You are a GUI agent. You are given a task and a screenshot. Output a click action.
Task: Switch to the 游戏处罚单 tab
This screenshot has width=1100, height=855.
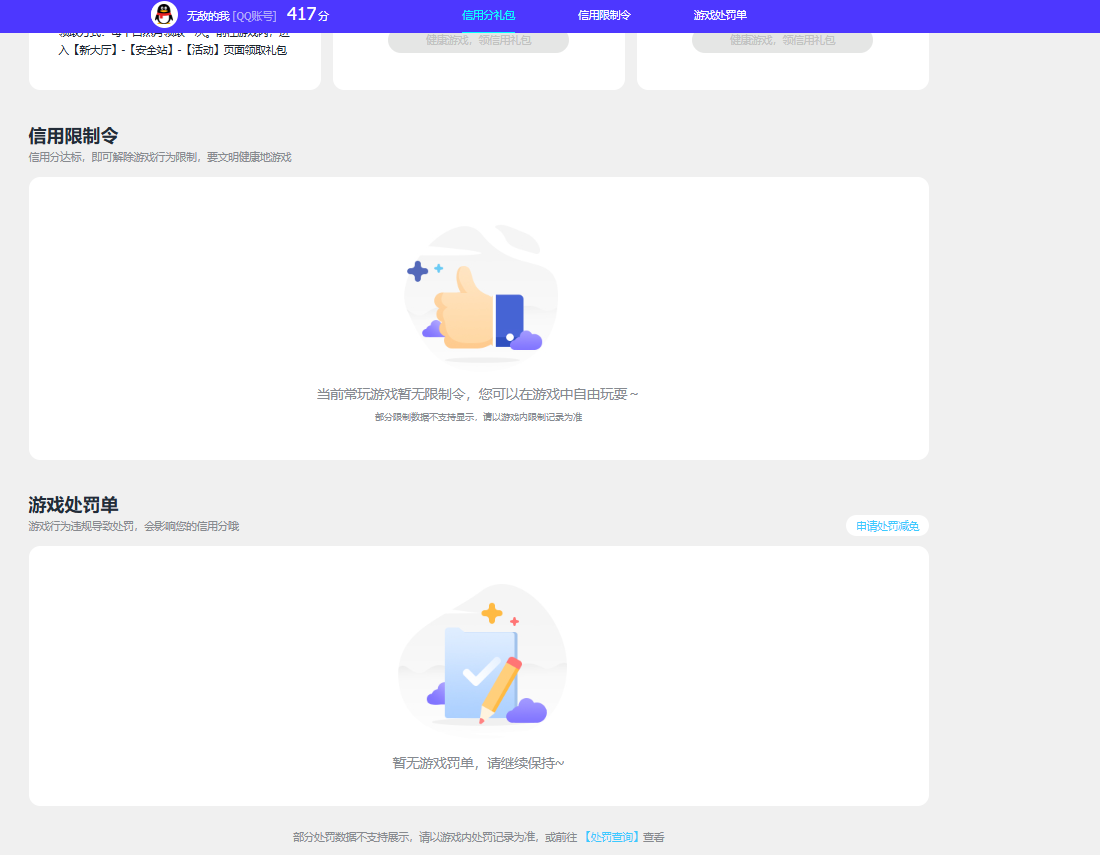718,16
